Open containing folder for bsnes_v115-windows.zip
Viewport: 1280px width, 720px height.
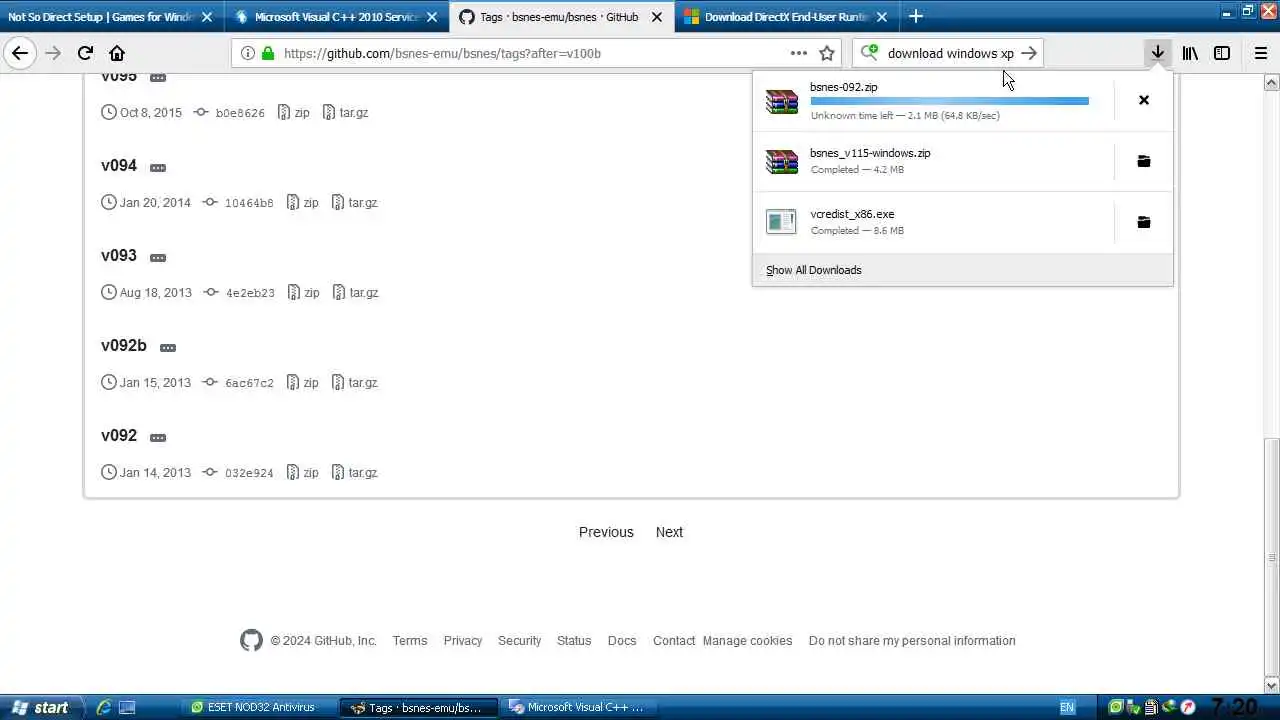pos(1144,161)
